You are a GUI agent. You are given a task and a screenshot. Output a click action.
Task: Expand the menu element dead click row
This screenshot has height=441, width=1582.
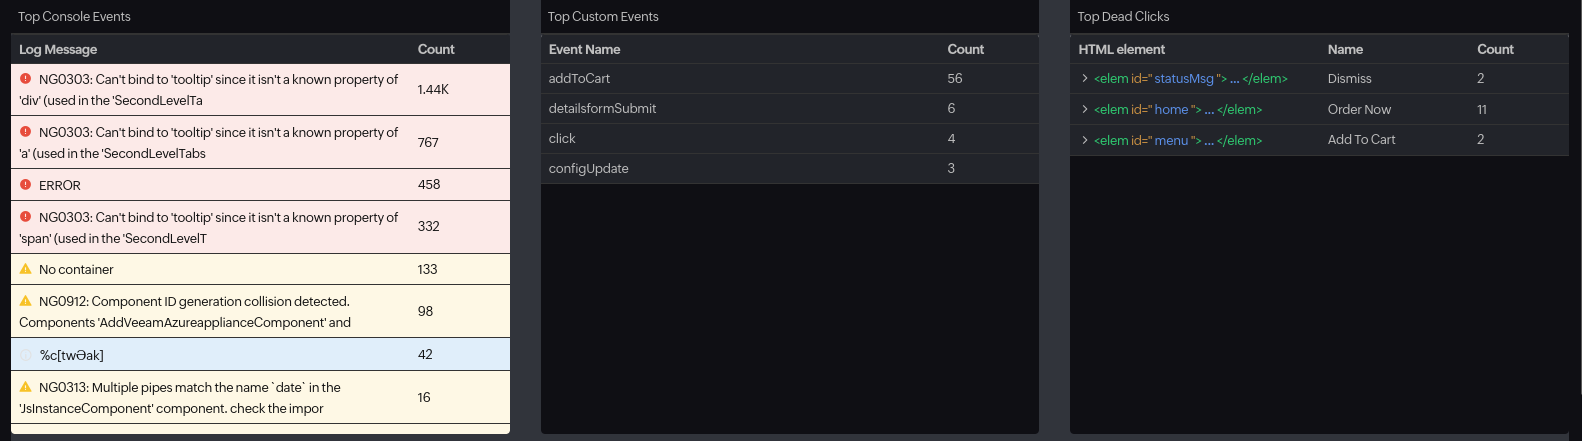[x=1085, y=140]
